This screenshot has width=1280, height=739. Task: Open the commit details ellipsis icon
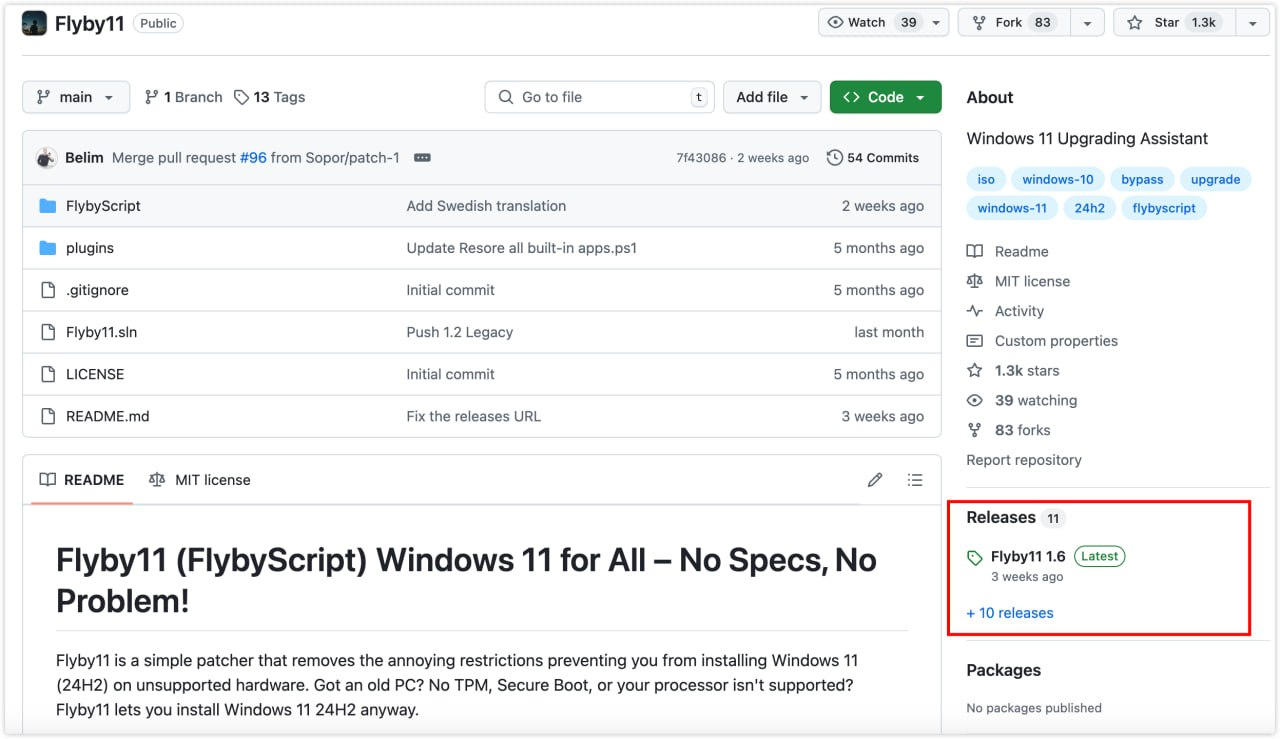422,158
